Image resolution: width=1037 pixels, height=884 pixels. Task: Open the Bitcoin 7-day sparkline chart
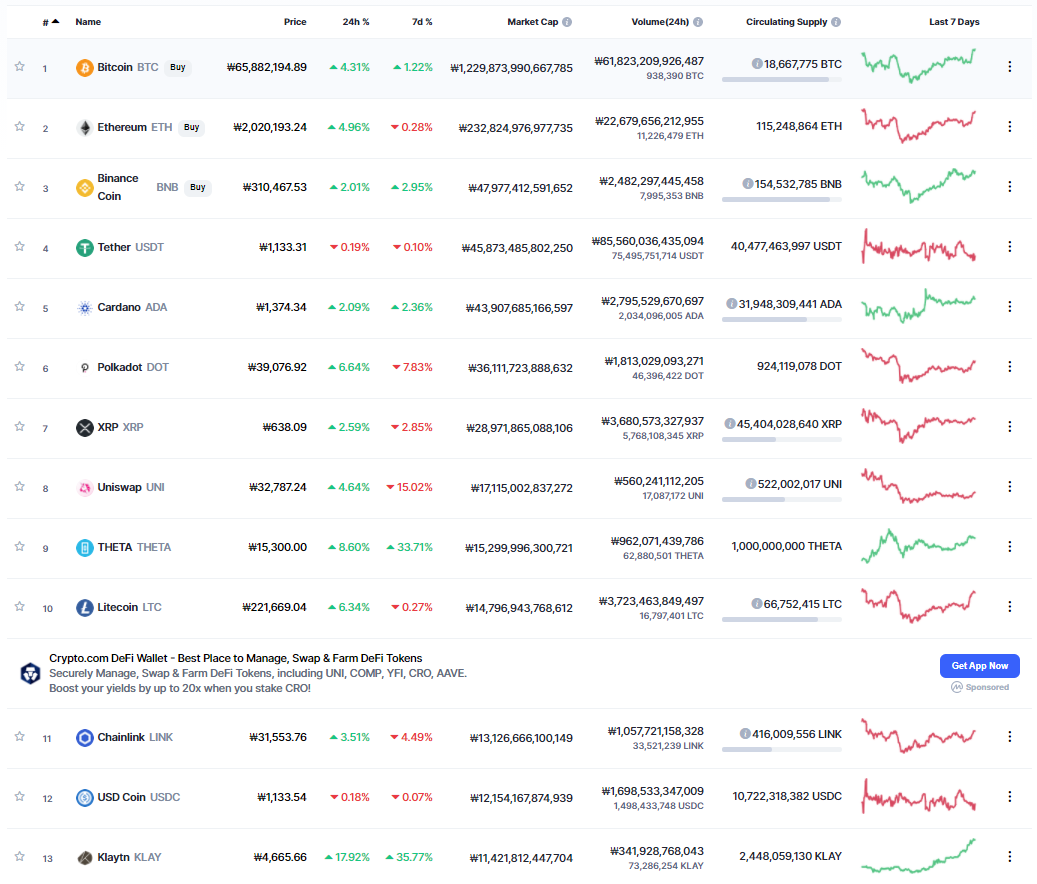[918, 66]
